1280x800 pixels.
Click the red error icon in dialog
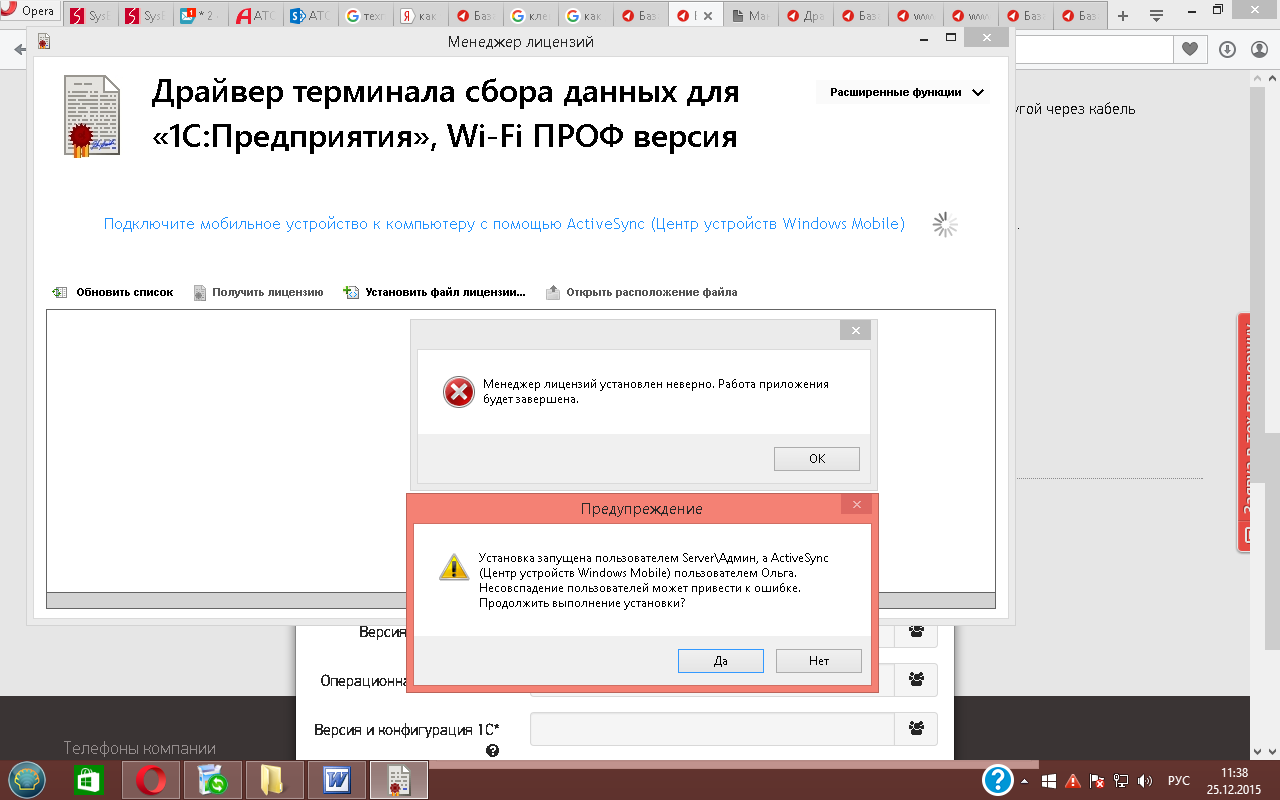point(458,392)
